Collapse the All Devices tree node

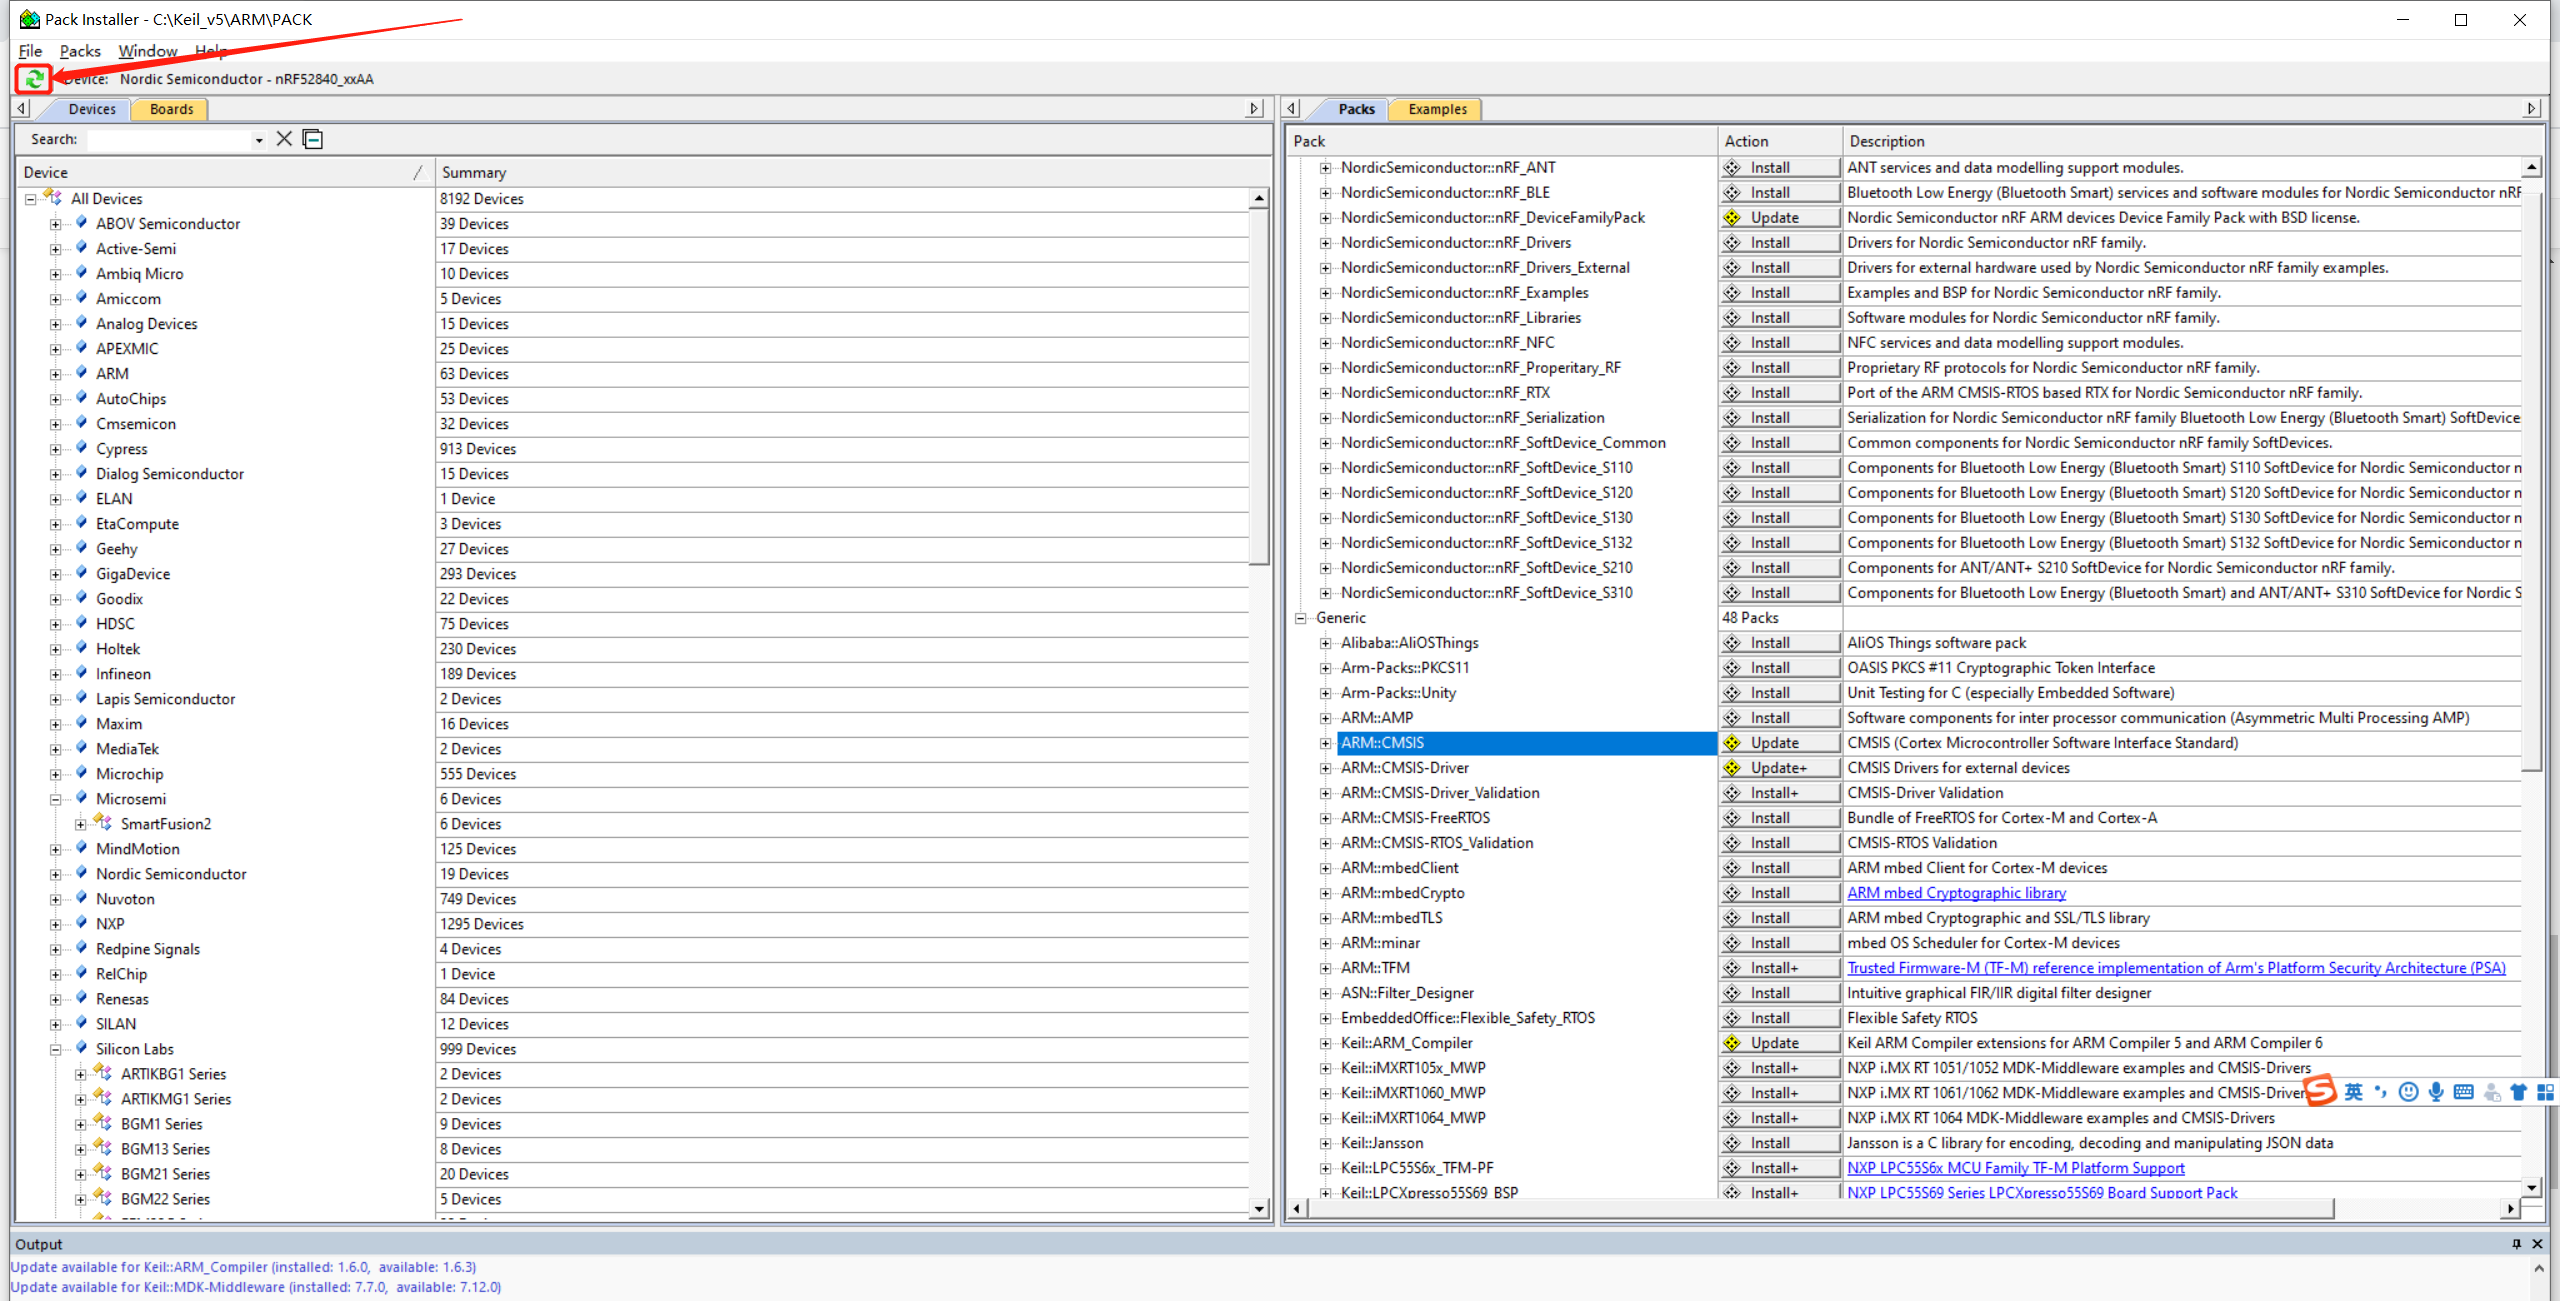[x=31, y=199]
